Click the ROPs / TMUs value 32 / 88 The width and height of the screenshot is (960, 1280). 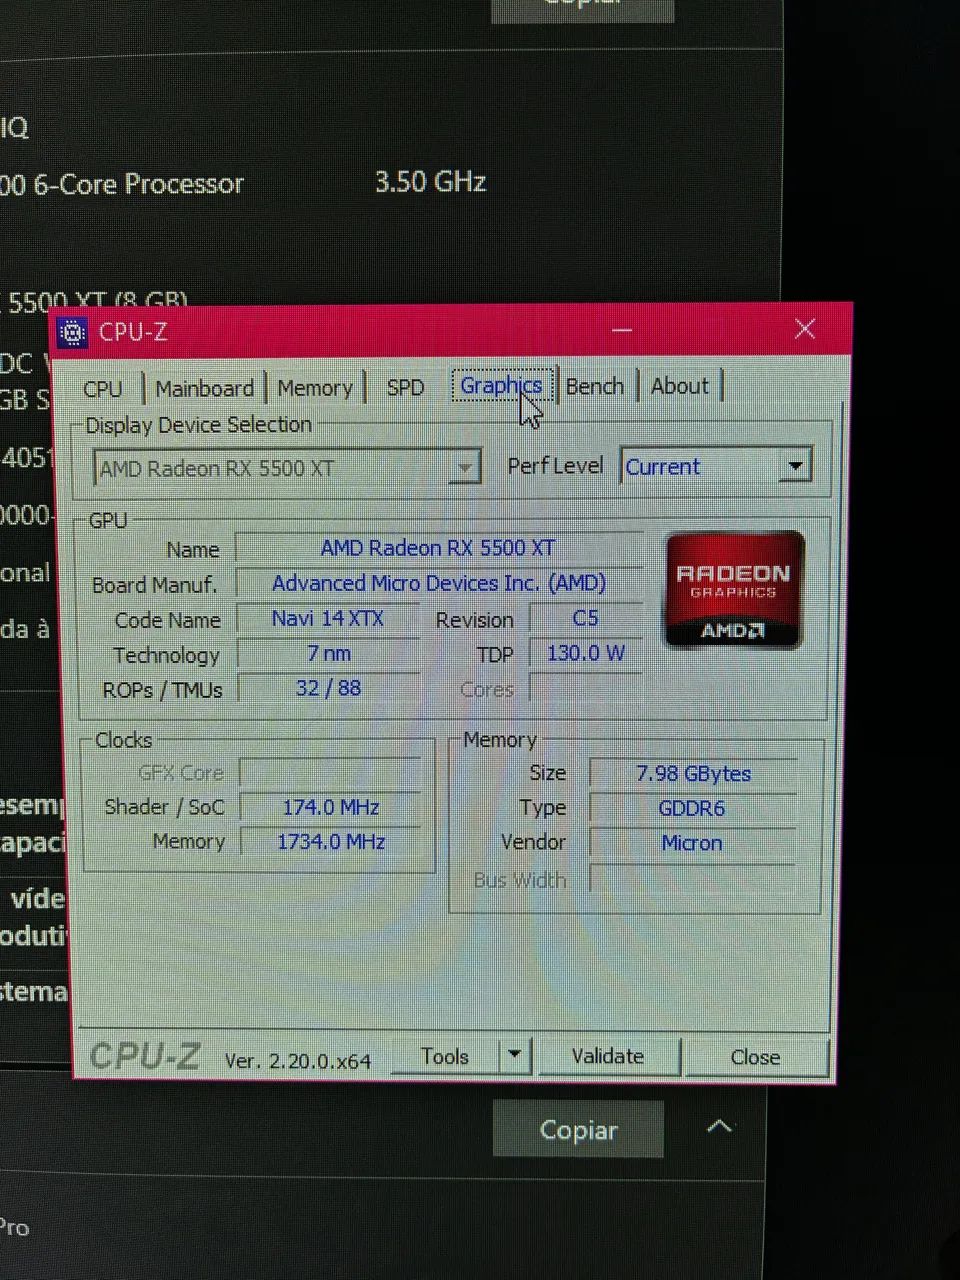pos(328,688)
